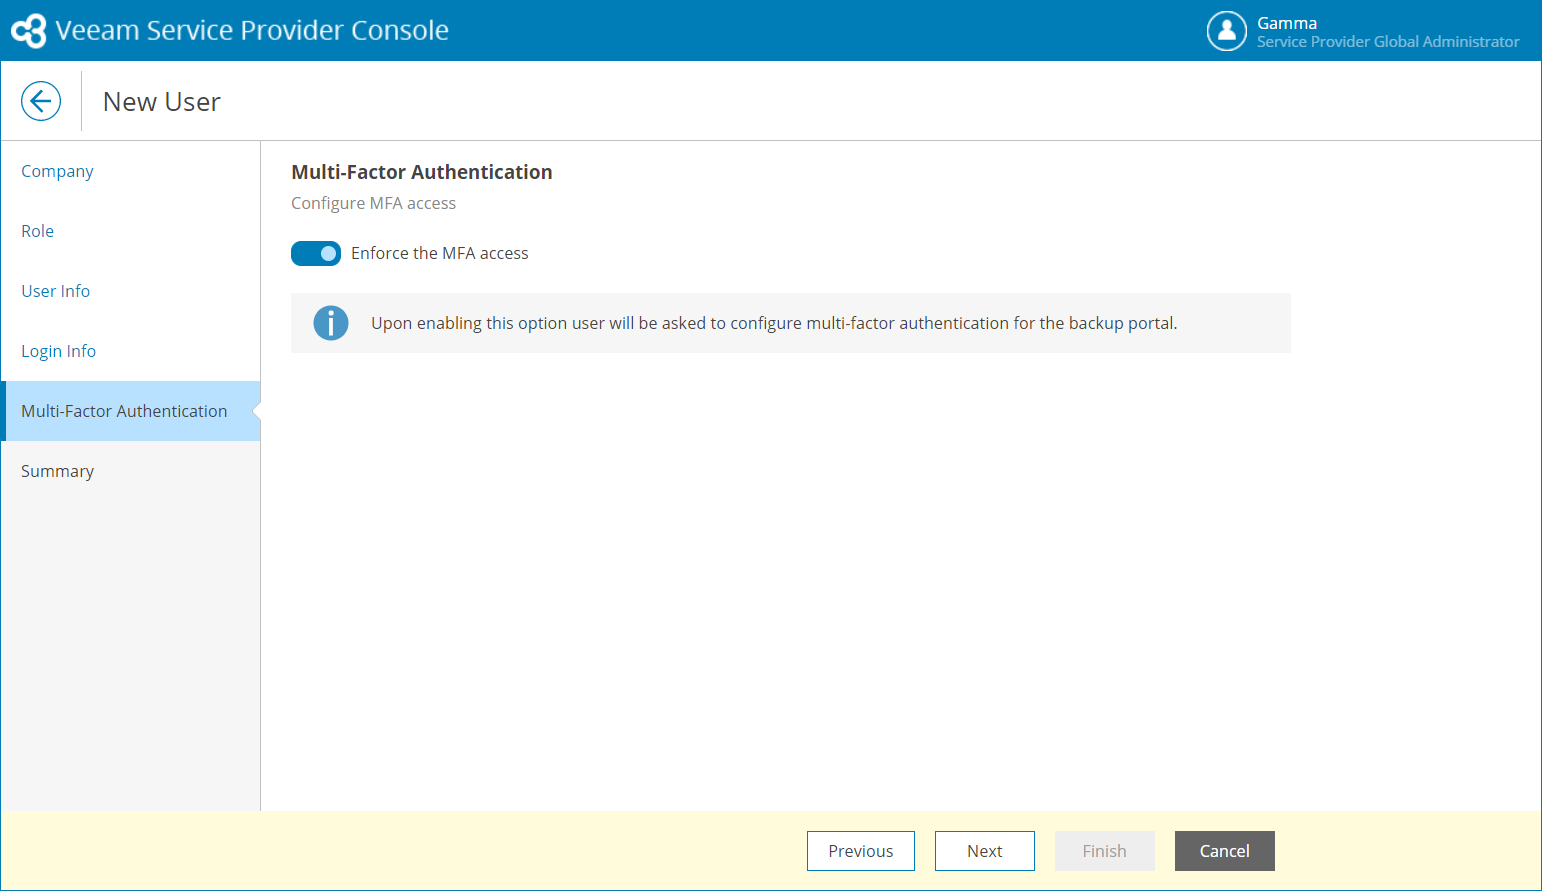Open the Company wizard step
The height and width of the screenshot is (891, 1542).
(57, 171)
